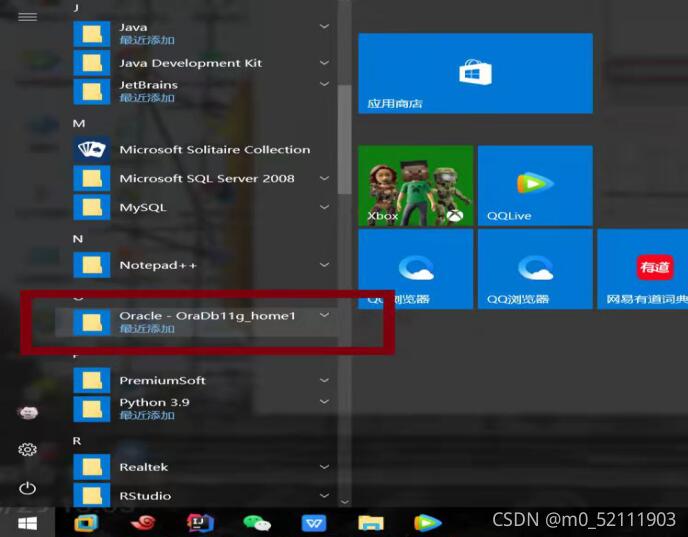688x537 pixels.
Task: Click the letter M section header
Action: point(79,123)
